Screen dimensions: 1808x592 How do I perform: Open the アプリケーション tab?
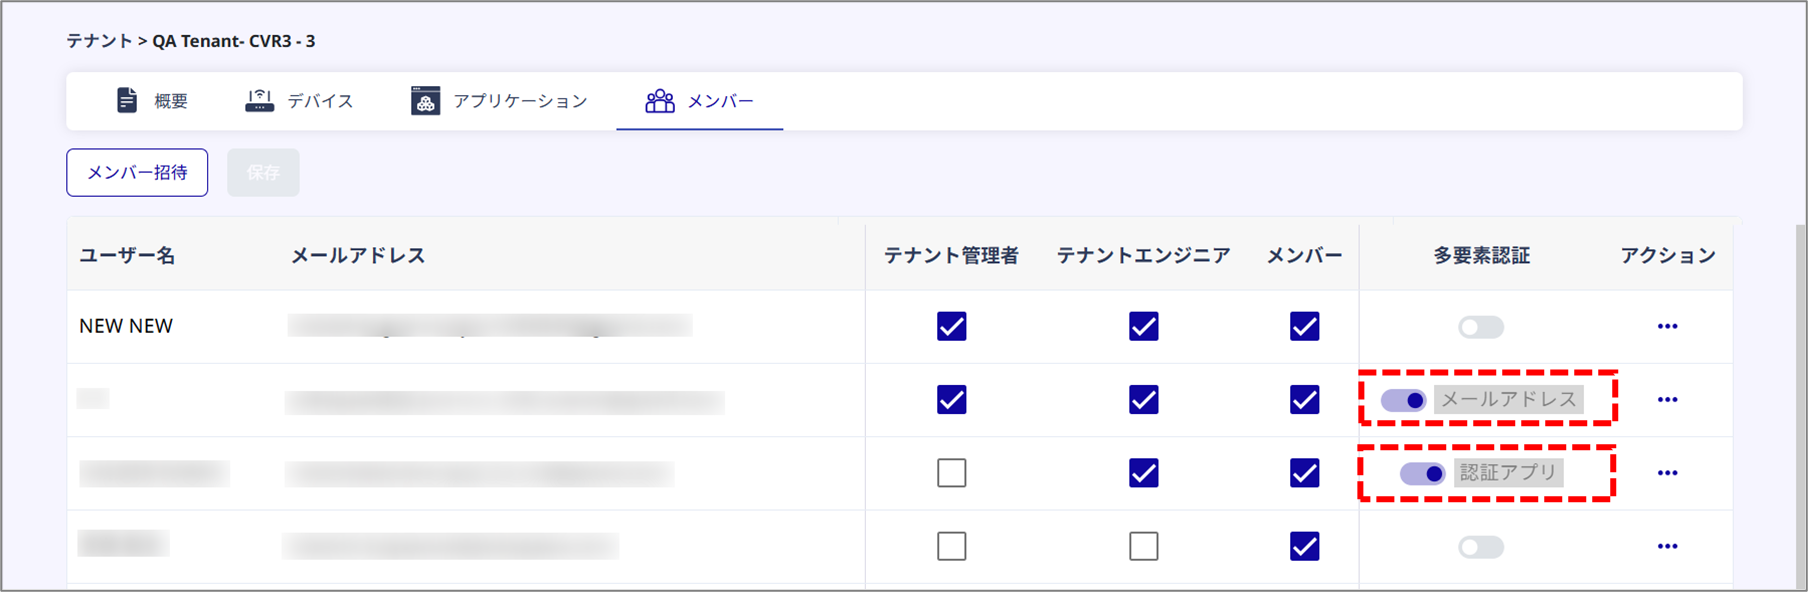pos(499,101)
